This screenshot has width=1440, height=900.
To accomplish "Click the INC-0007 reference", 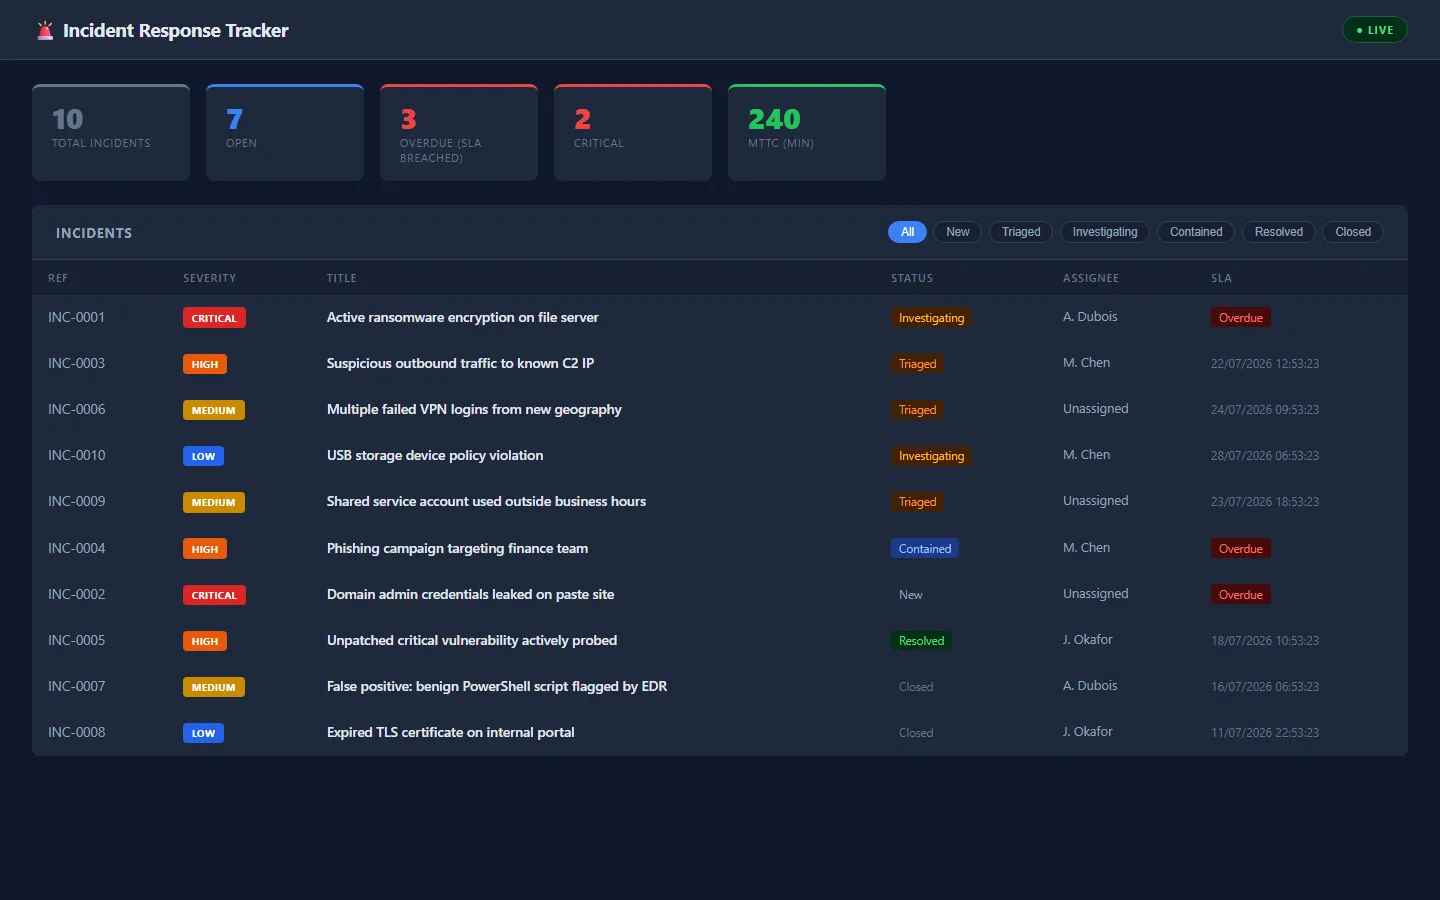I will pos(76,686).
